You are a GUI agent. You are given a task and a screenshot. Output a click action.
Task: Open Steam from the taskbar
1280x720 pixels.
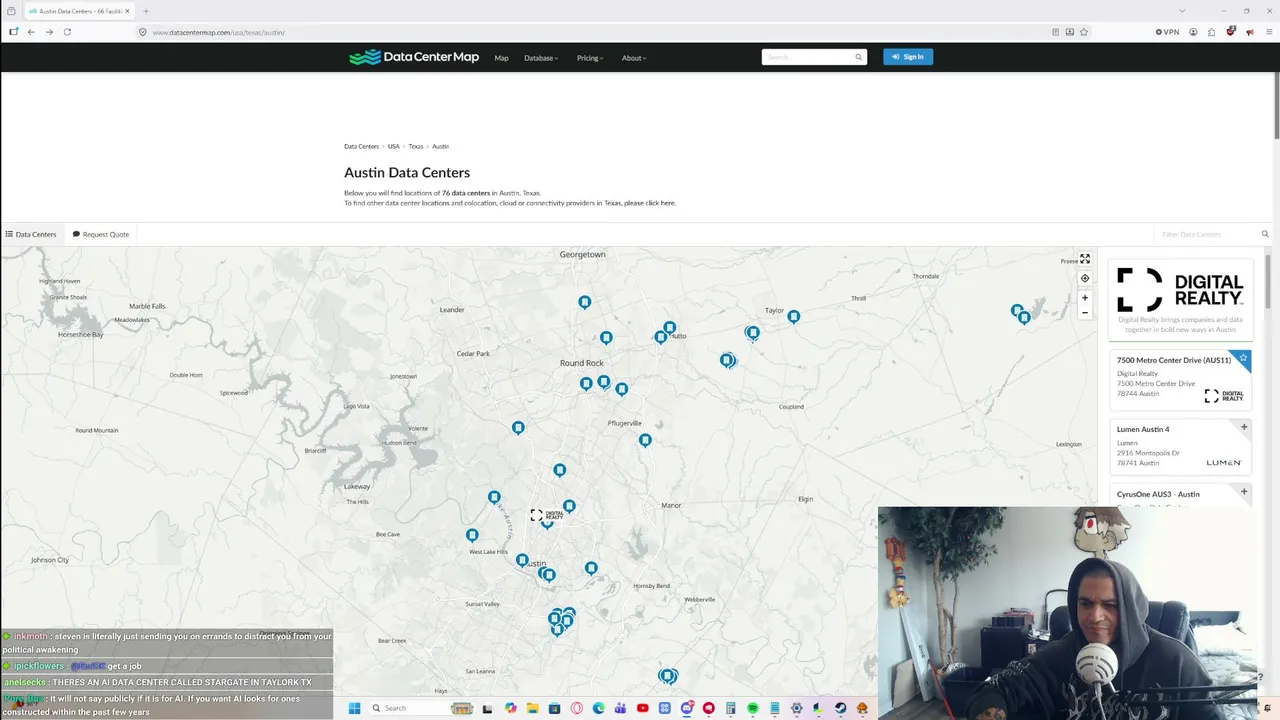pyautogui.click(x=841, y=708)
